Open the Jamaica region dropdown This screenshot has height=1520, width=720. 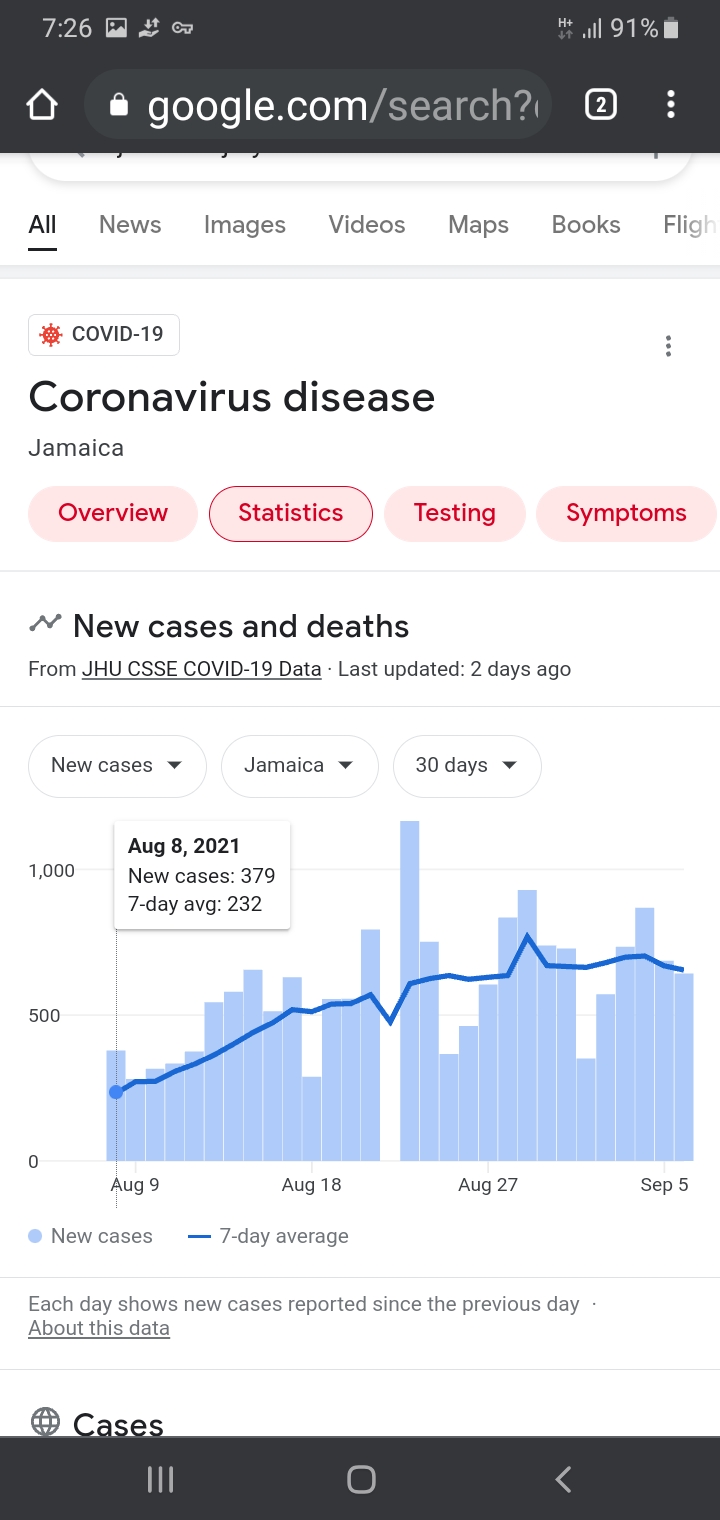[x=299, y=766]
